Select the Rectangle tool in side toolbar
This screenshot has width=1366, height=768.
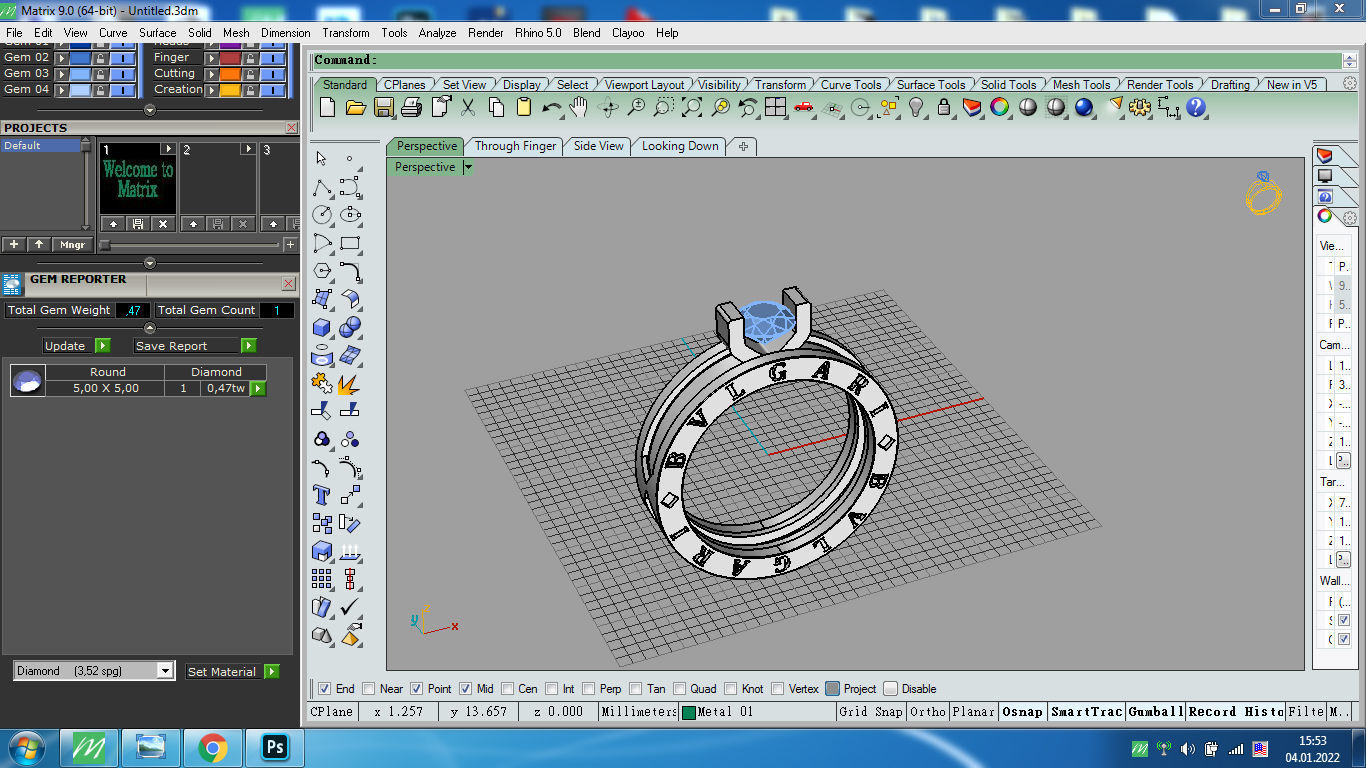click(350, 243)
